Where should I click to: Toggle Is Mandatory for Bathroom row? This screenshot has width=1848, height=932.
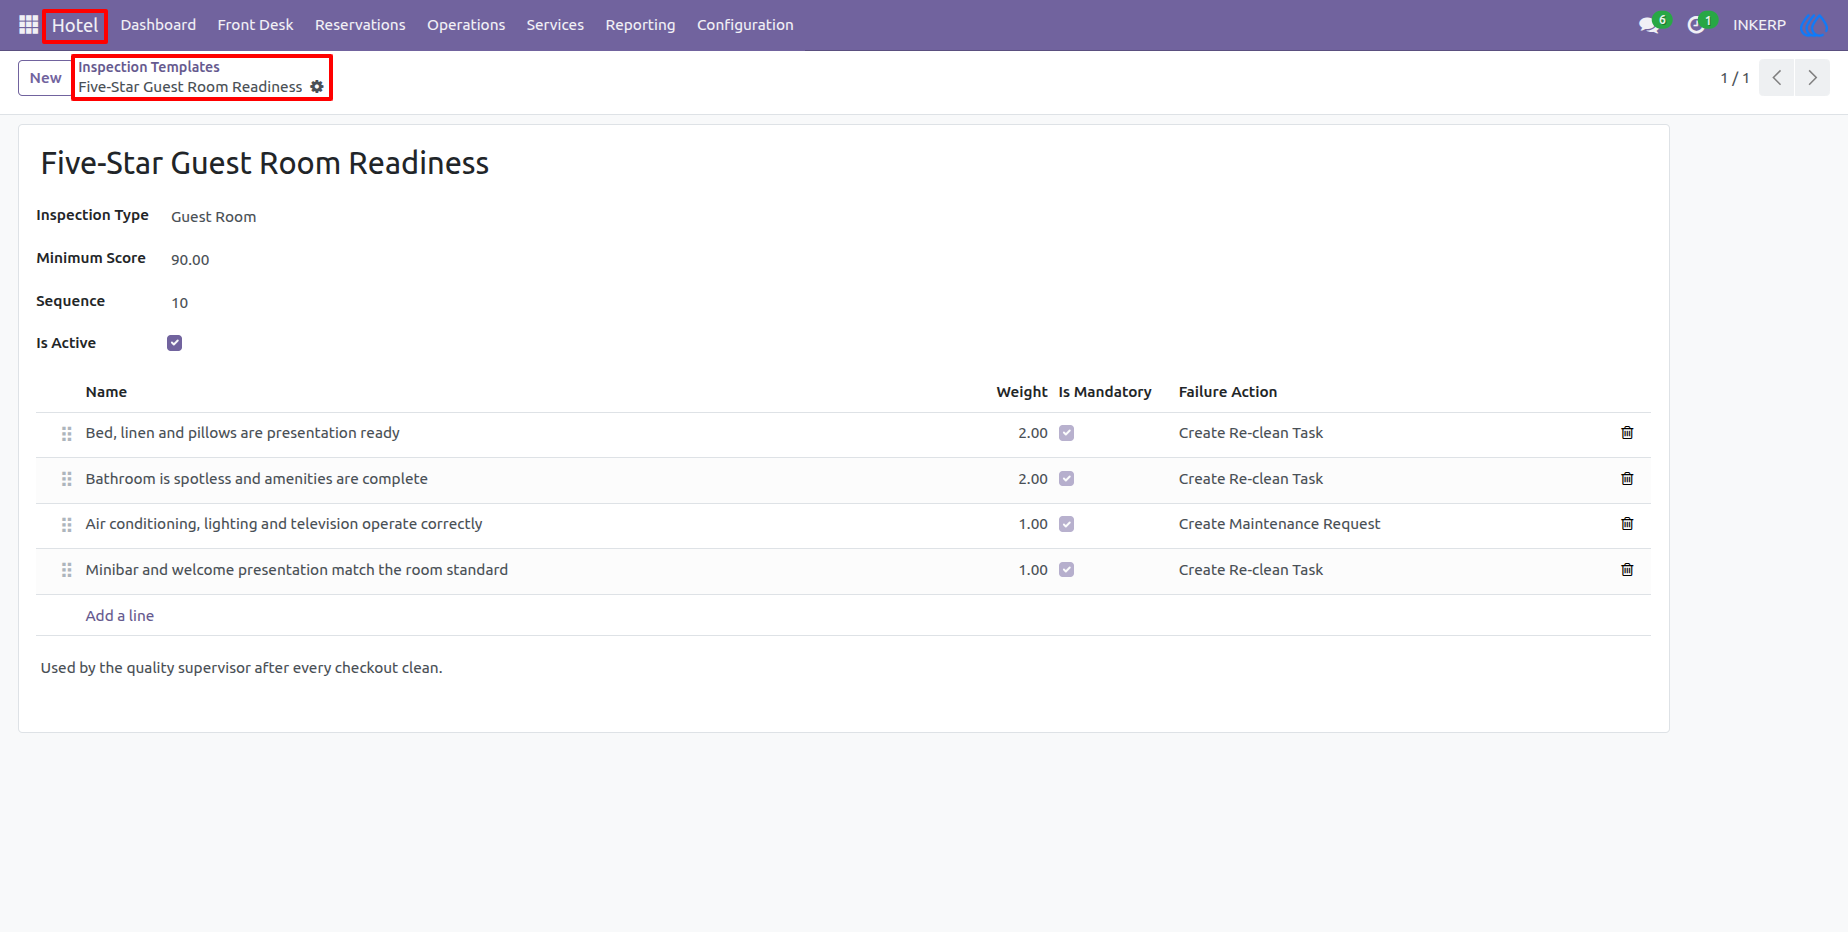point(1067,479)
